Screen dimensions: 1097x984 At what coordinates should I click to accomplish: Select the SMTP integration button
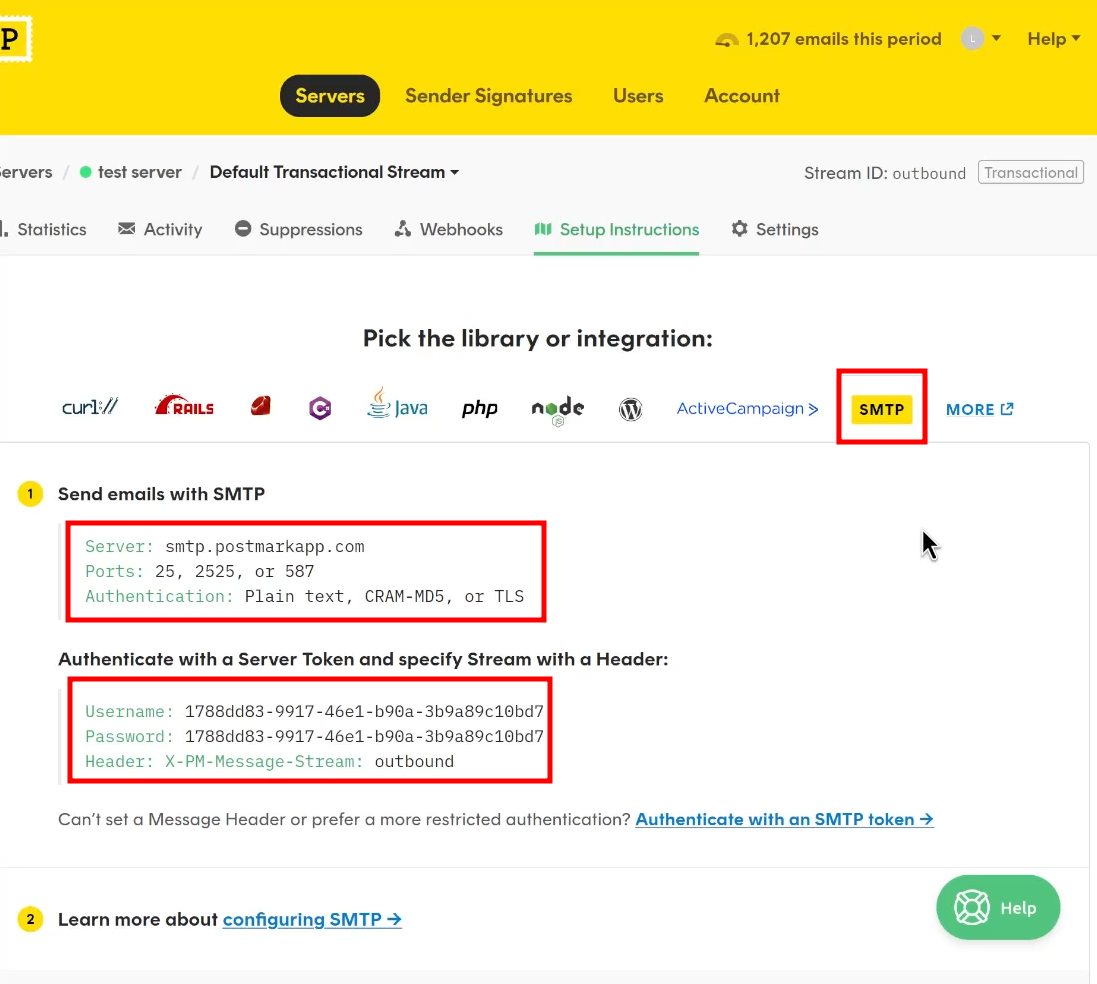(882, 409)
